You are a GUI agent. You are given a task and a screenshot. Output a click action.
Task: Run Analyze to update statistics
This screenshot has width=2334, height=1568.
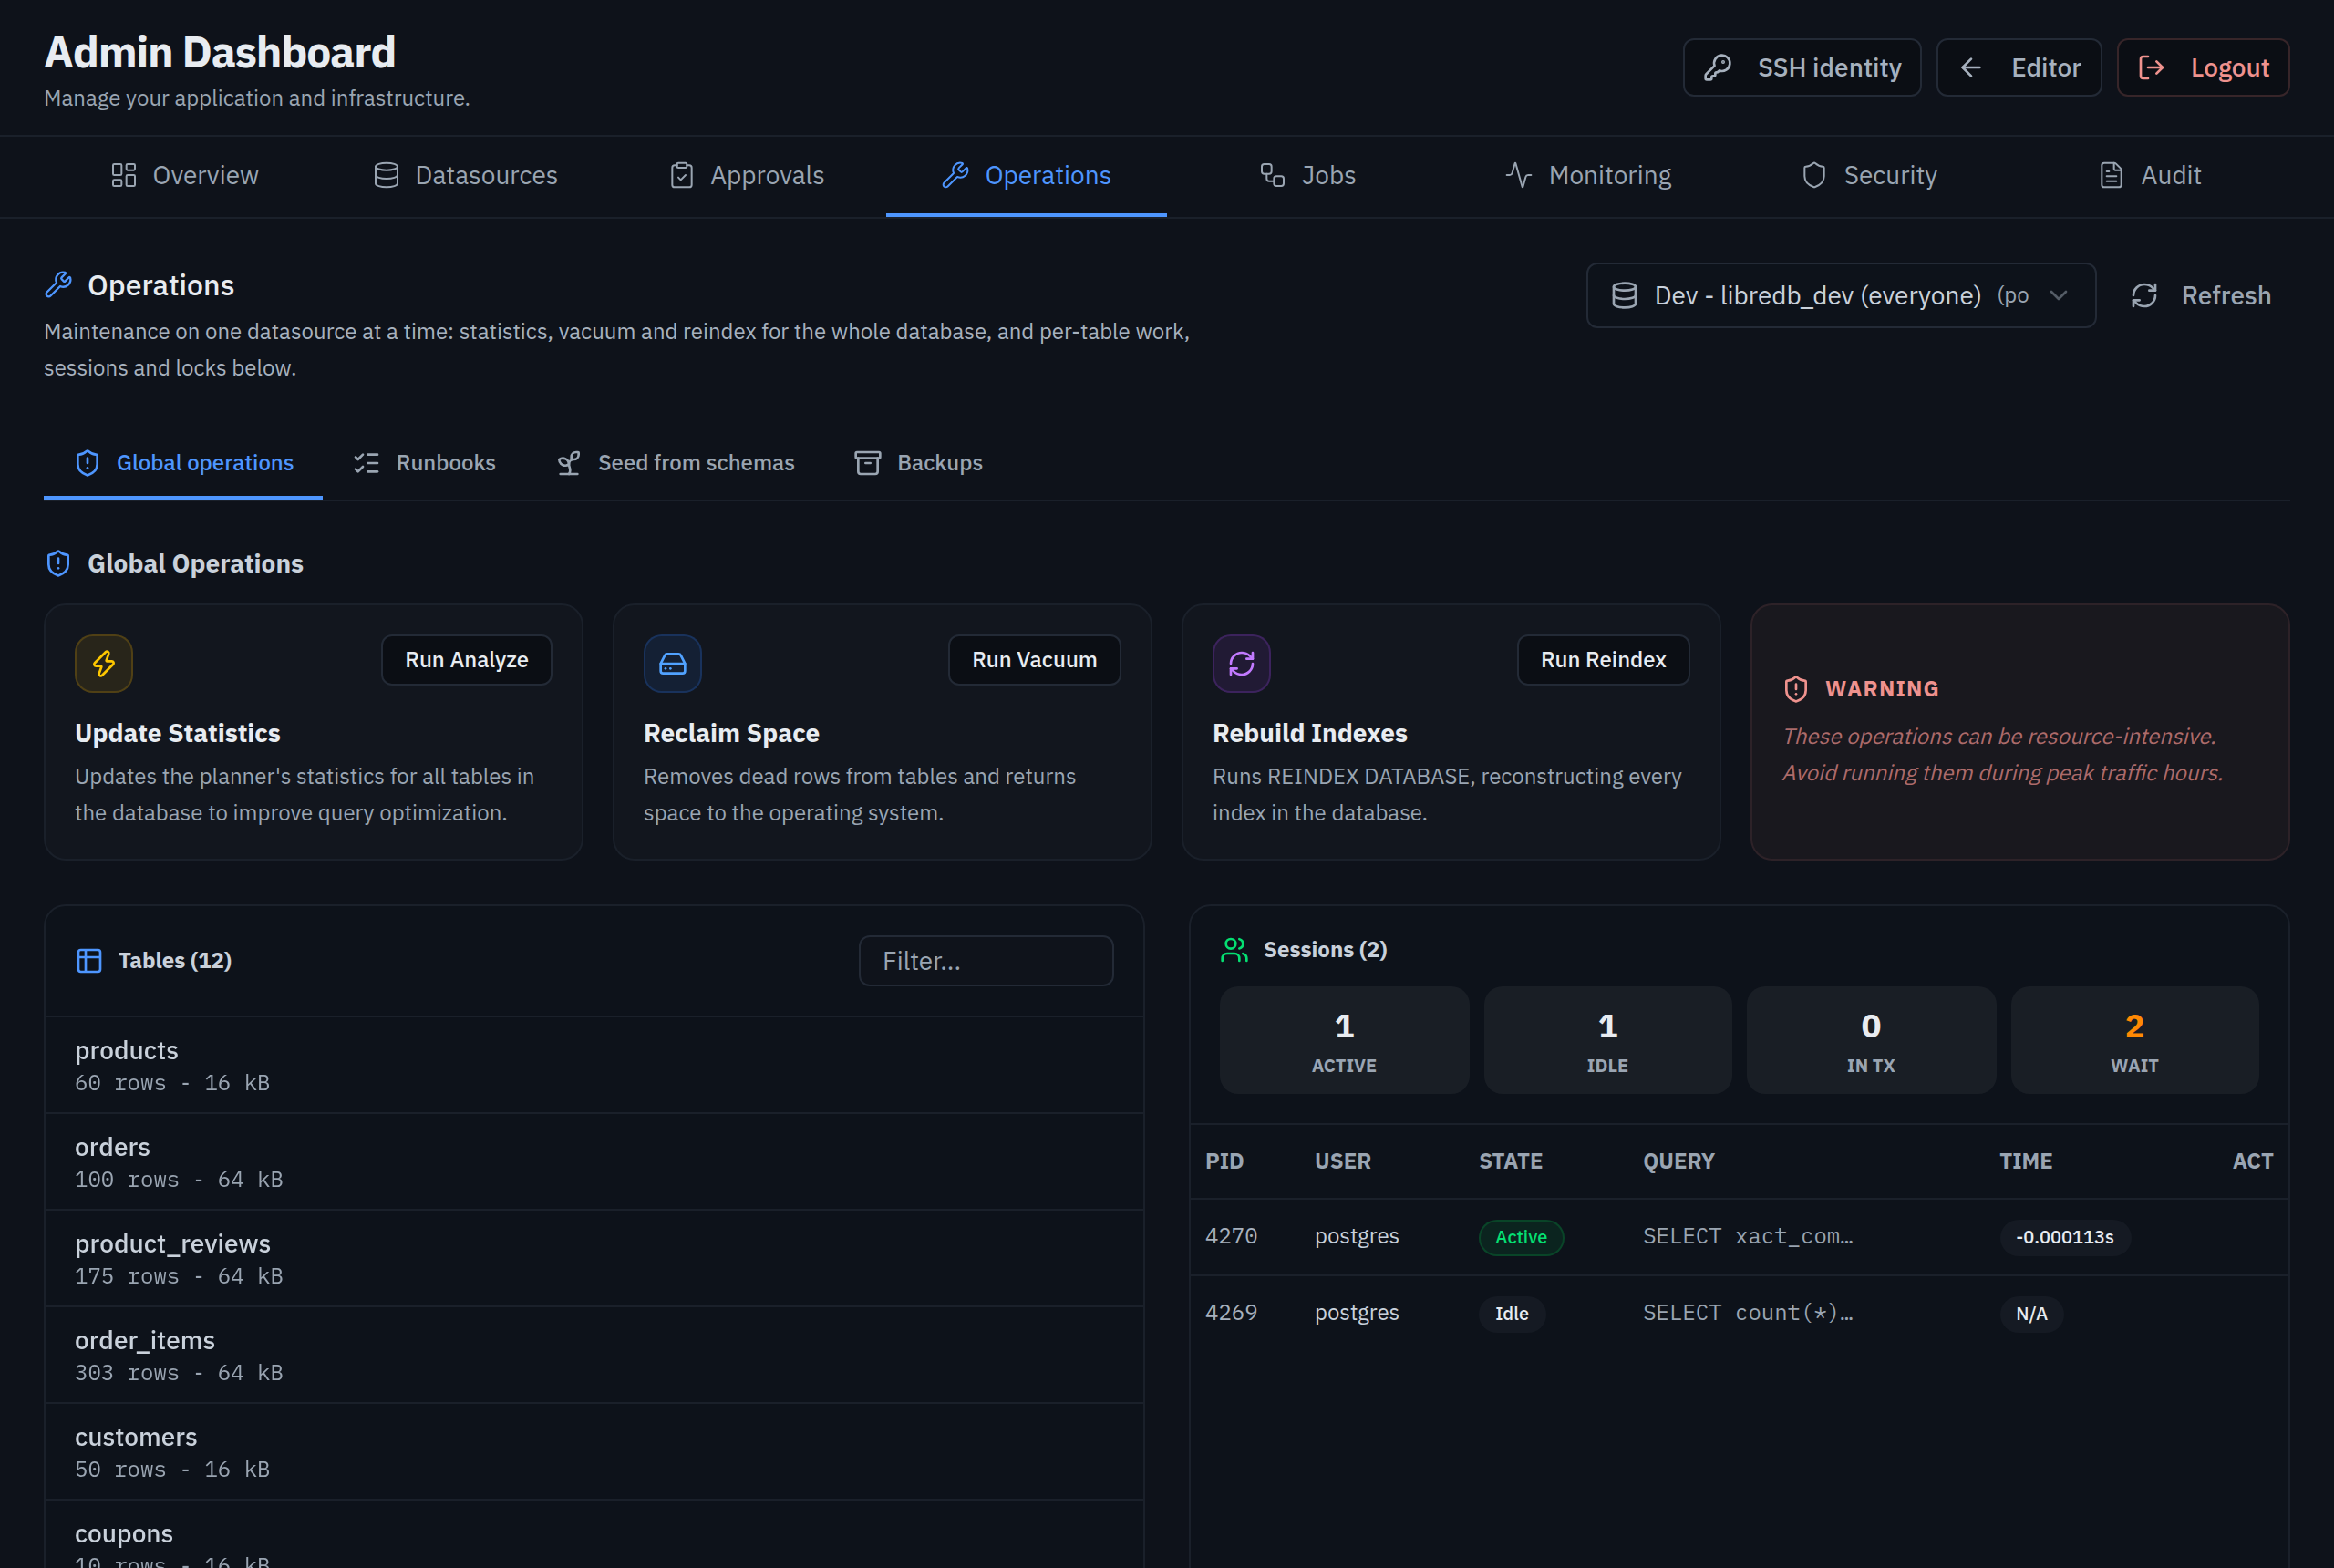point(466,659)
